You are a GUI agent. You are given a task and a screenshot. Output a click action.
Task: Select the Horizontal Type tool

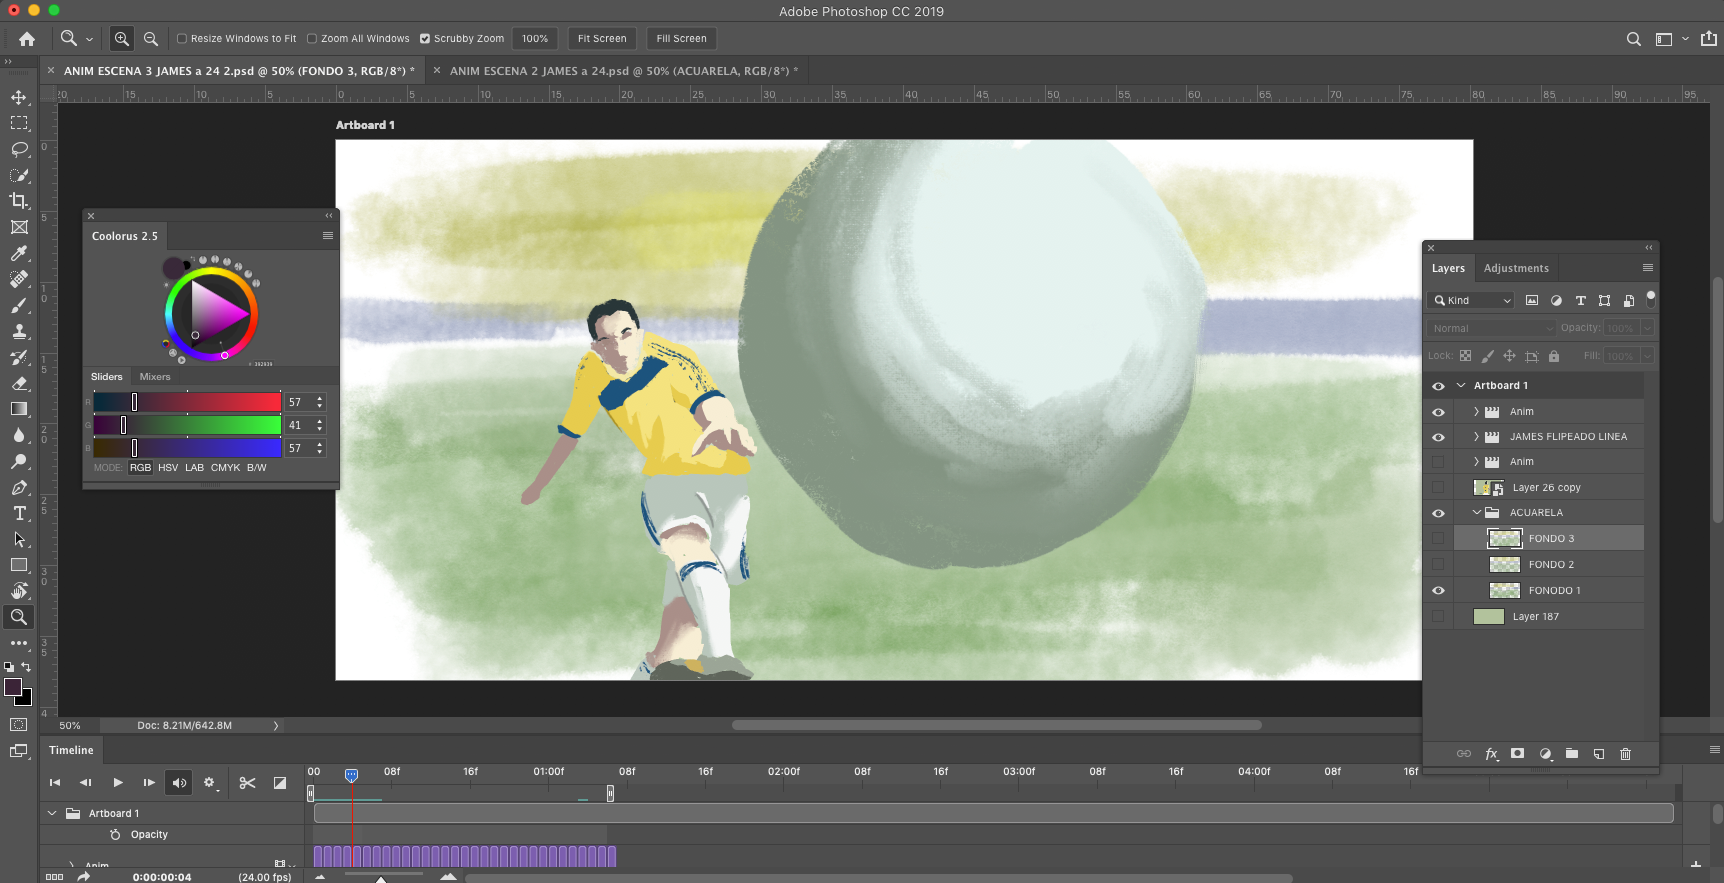point(19,513)
